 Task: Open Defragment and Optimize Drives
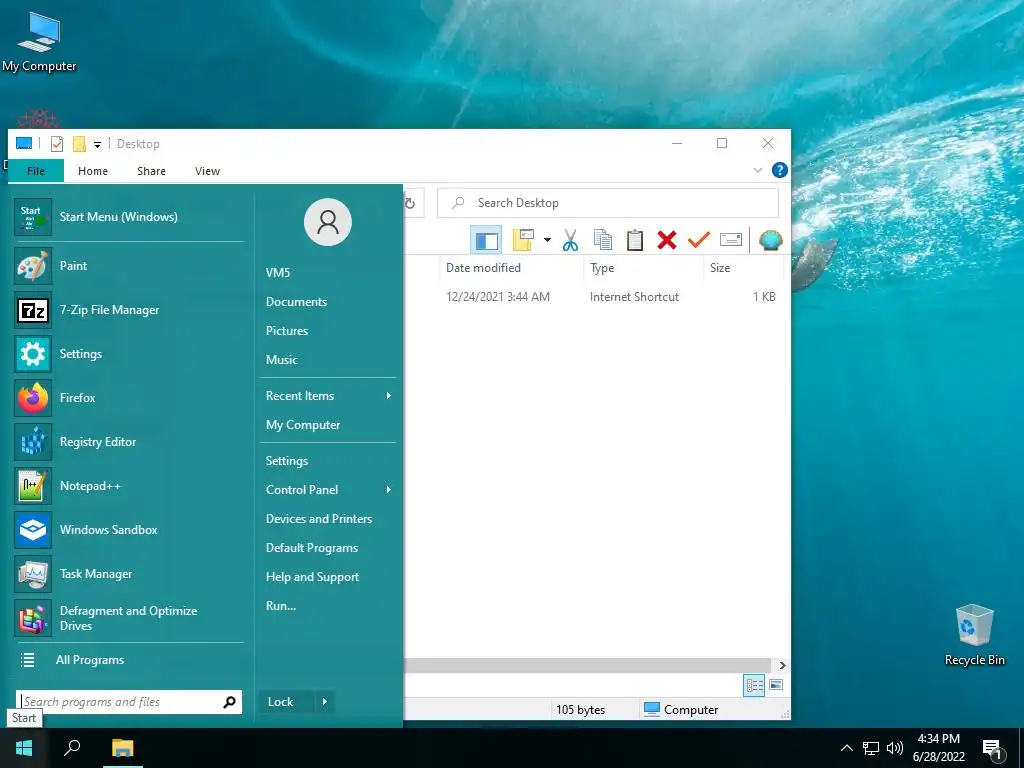[129, 618]
